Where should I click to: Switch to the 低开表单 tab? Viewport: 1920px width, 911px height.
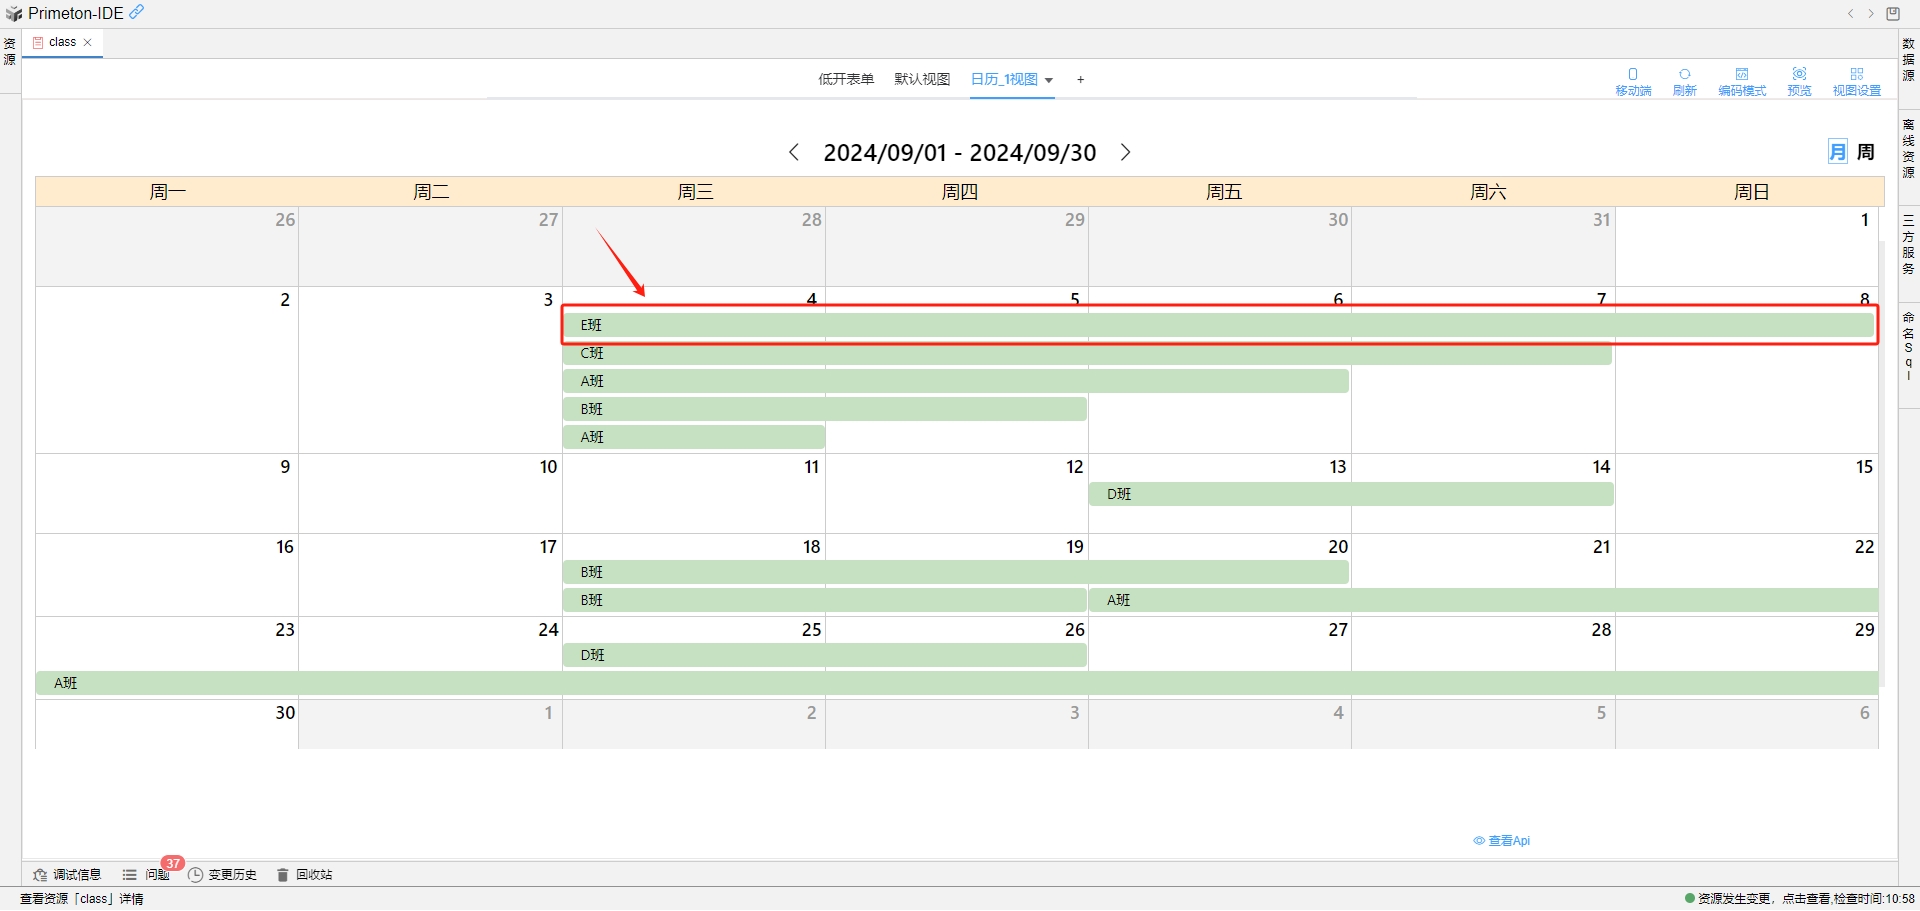846,79
